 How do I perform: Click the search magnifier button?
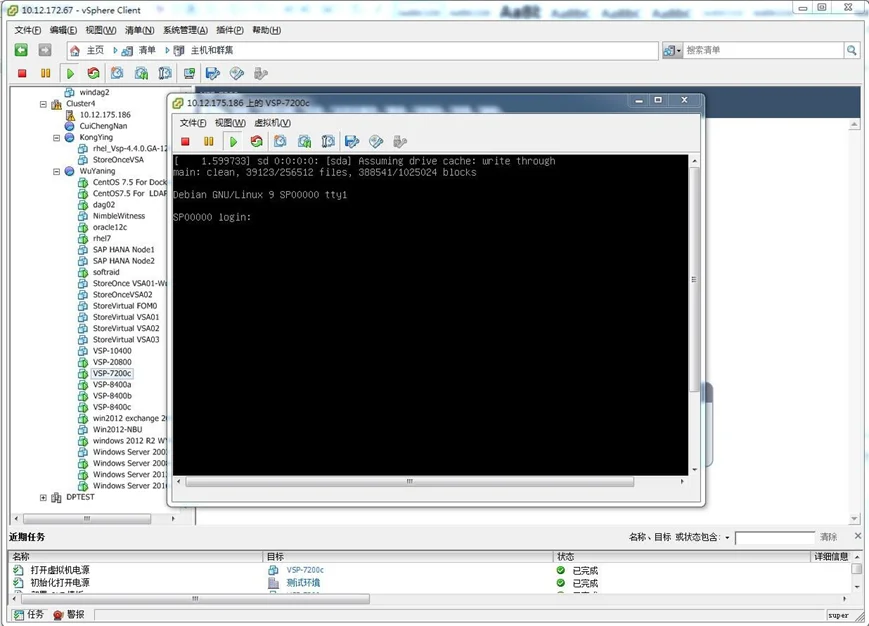tap(851, 50)
